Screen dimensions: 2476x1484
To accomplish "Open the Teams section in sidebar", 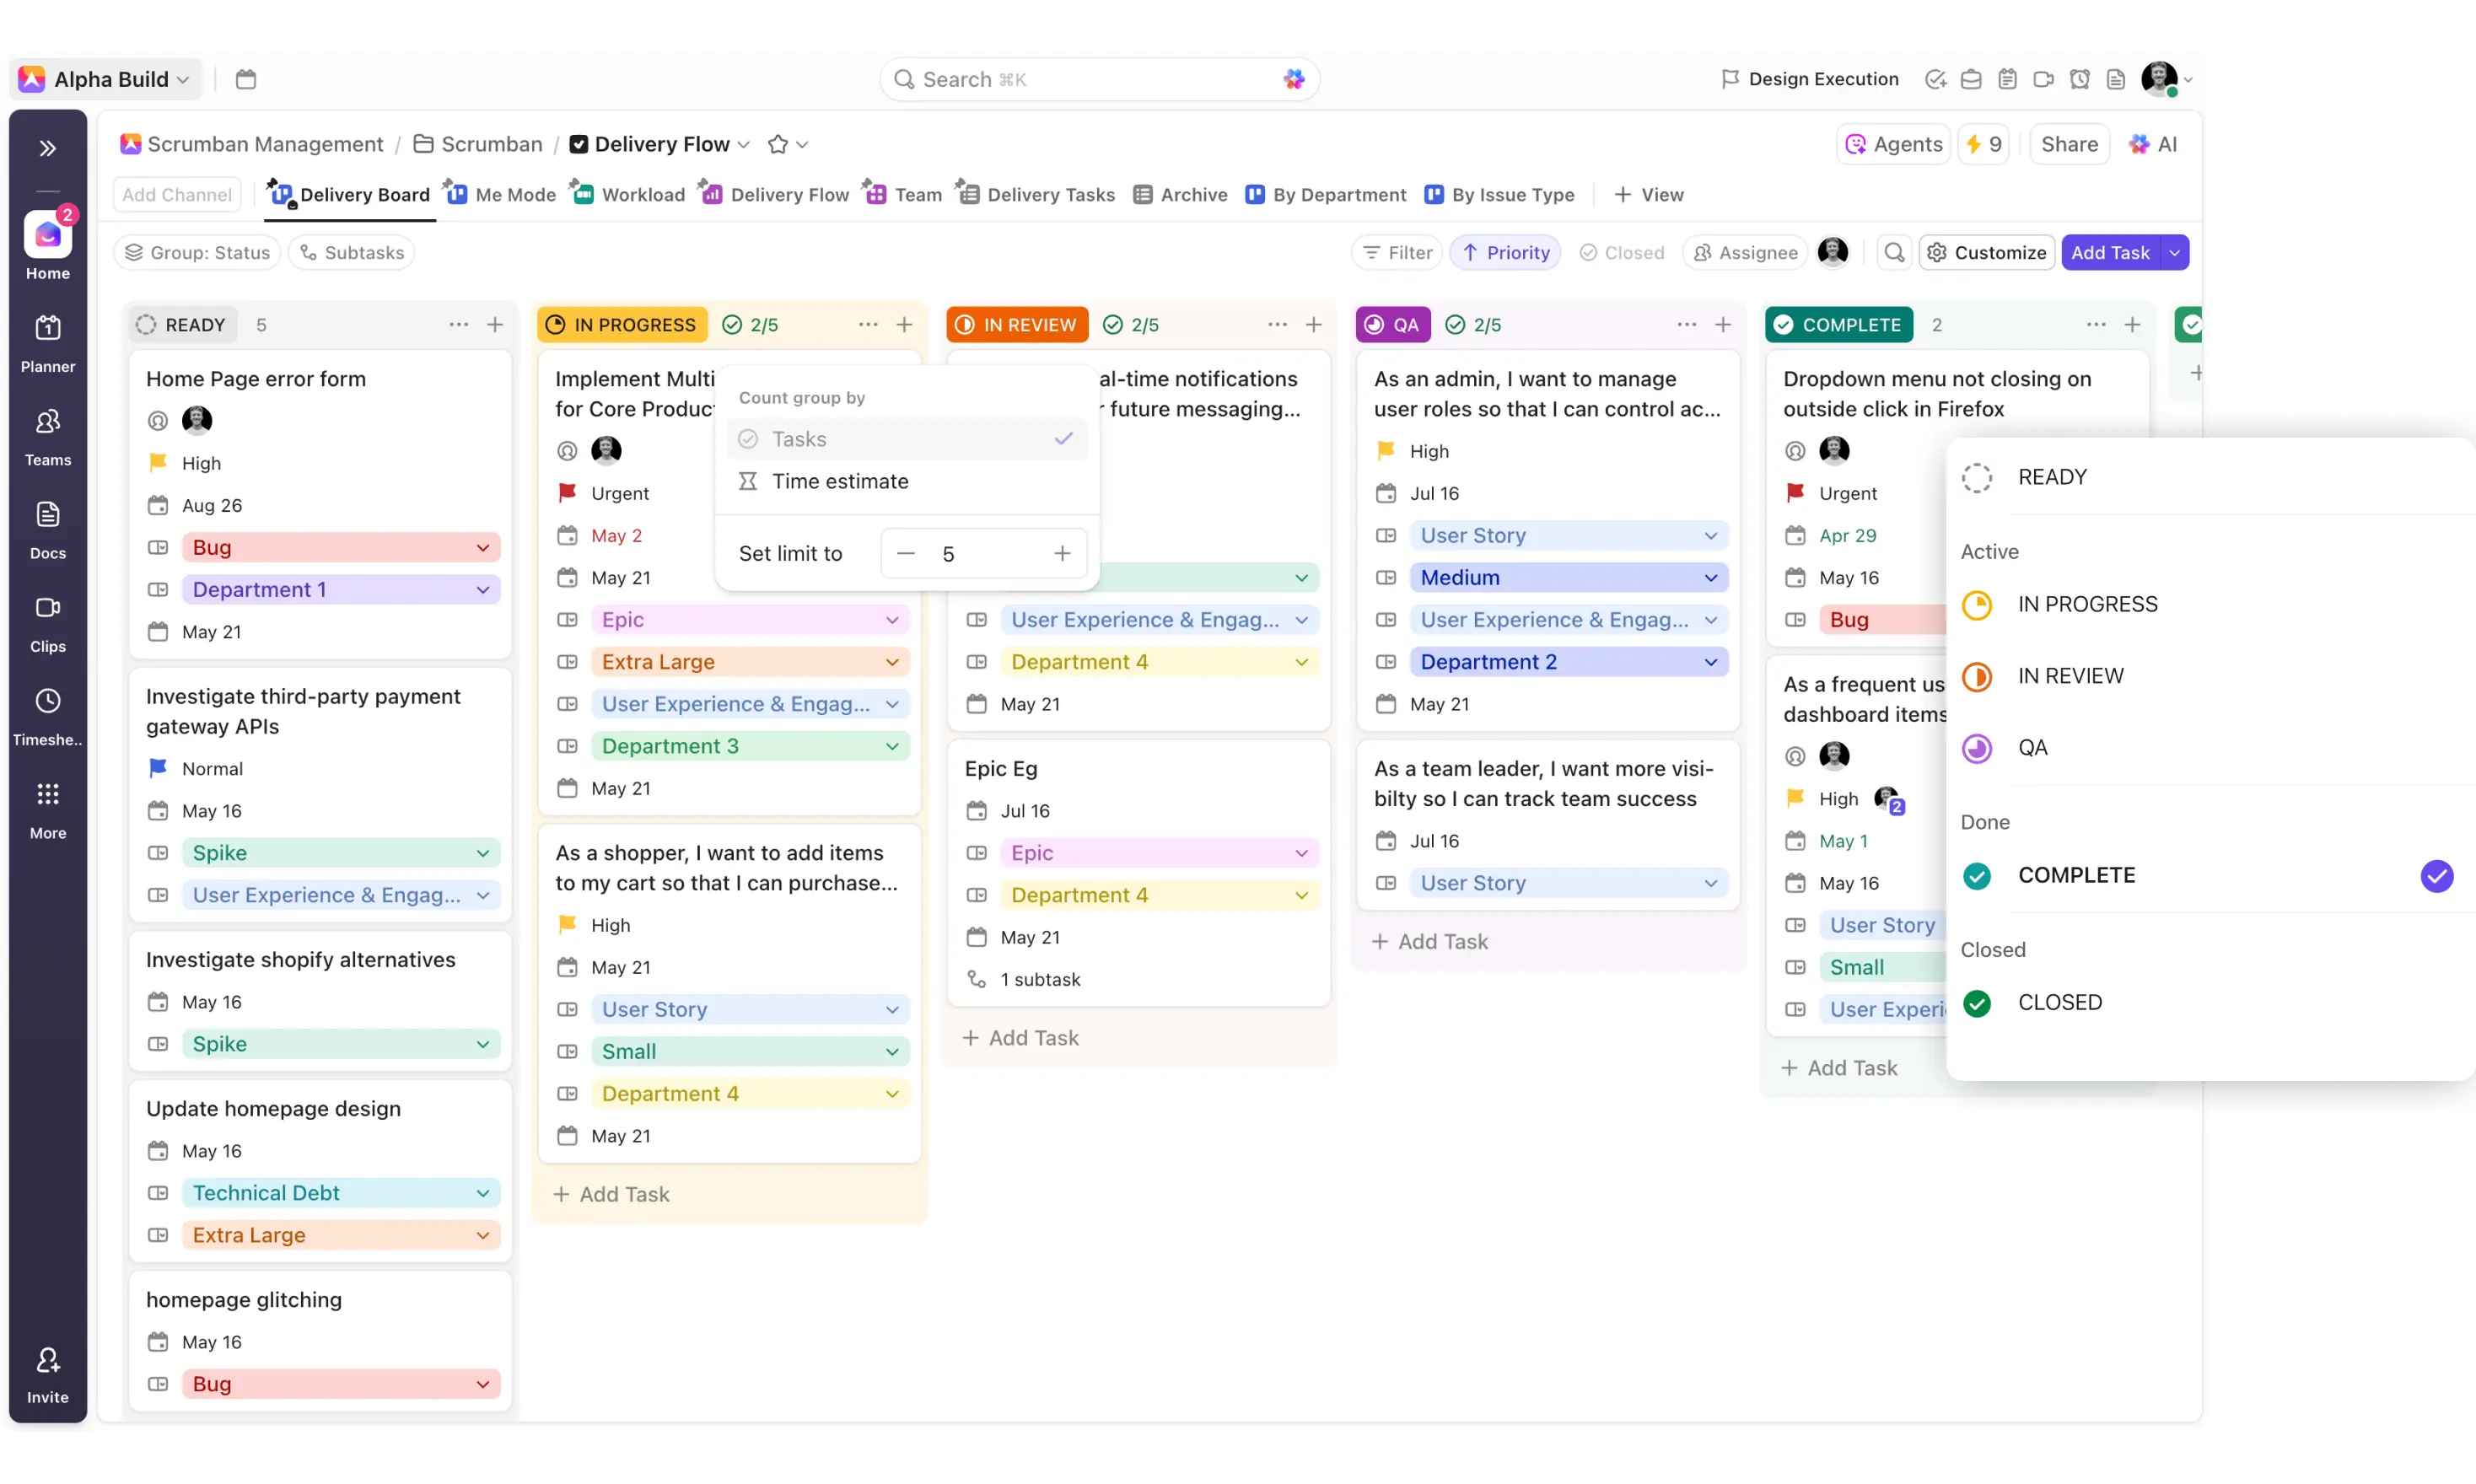I will [47, 434].
